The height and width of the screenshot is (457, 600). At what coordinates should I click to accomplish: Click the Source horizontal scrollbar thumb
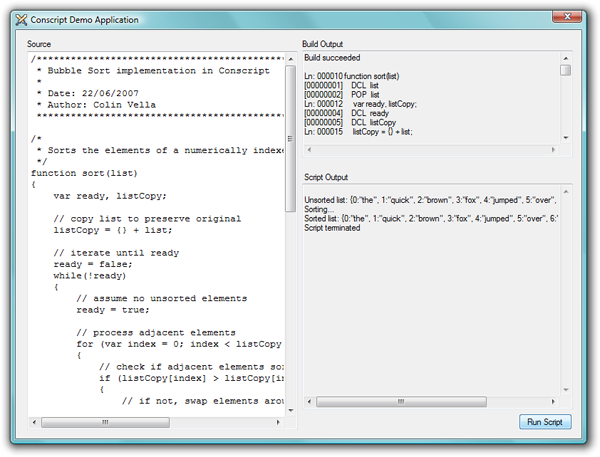(x=105, y=422)
